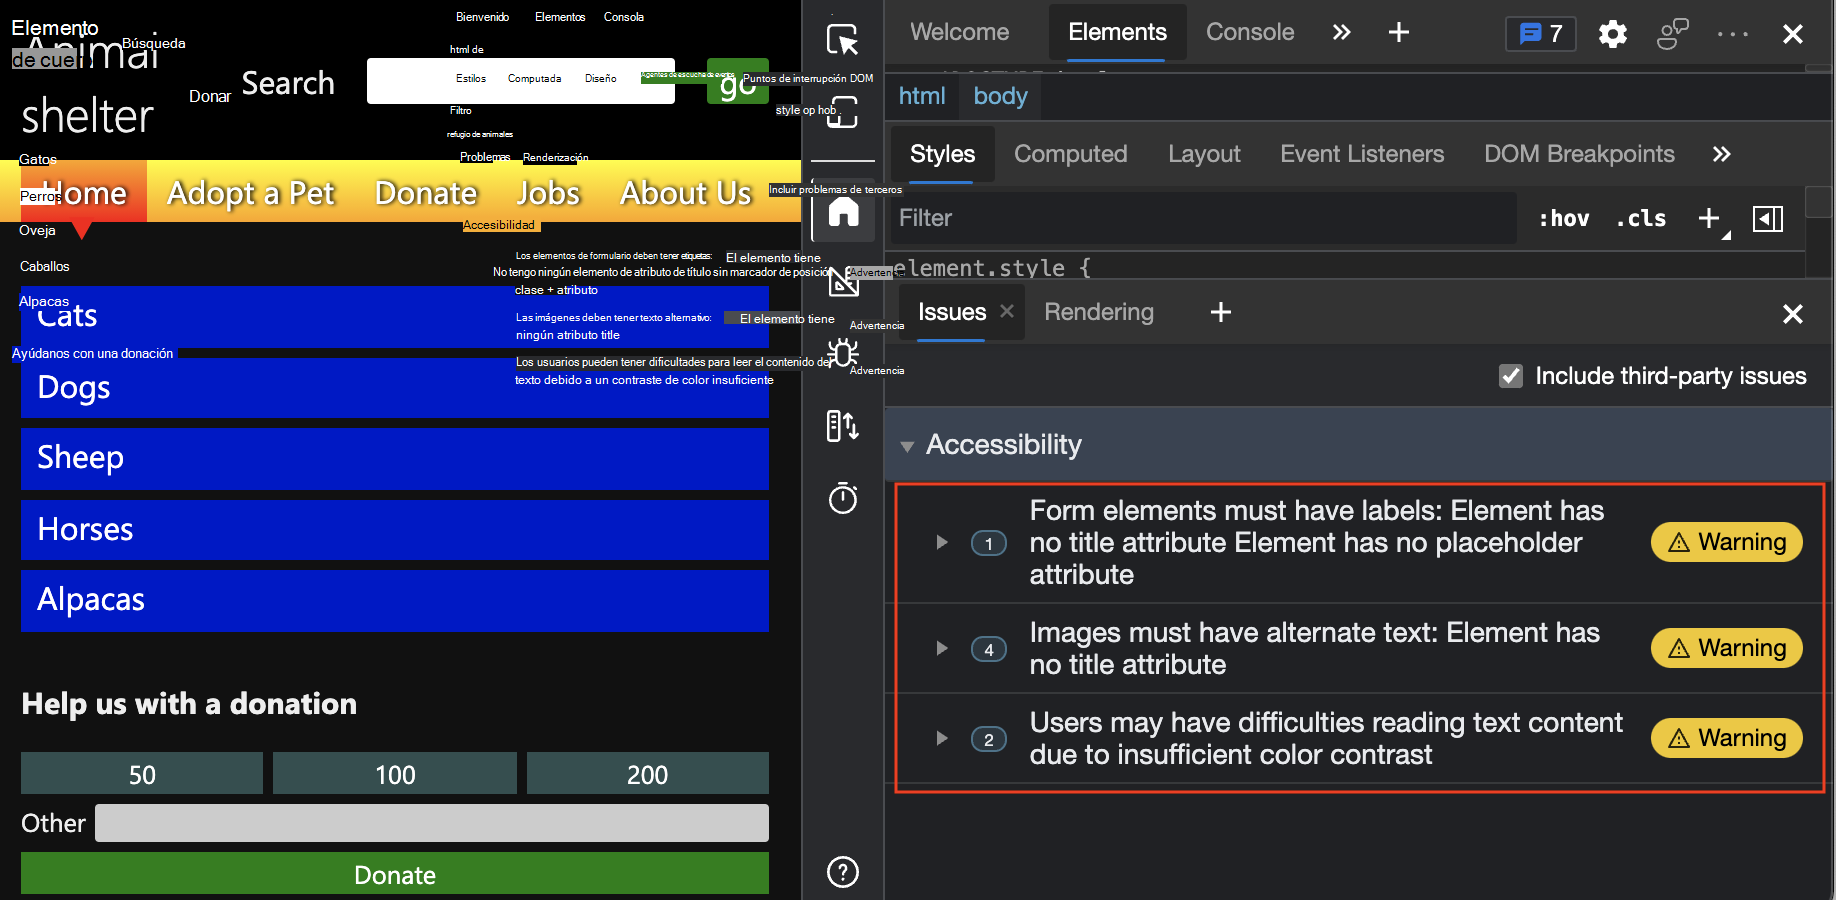Image resolution: width=1836 pixels, height=900 pixels.
Task: Open the Computed styles tab
Action: (1070, 154)
